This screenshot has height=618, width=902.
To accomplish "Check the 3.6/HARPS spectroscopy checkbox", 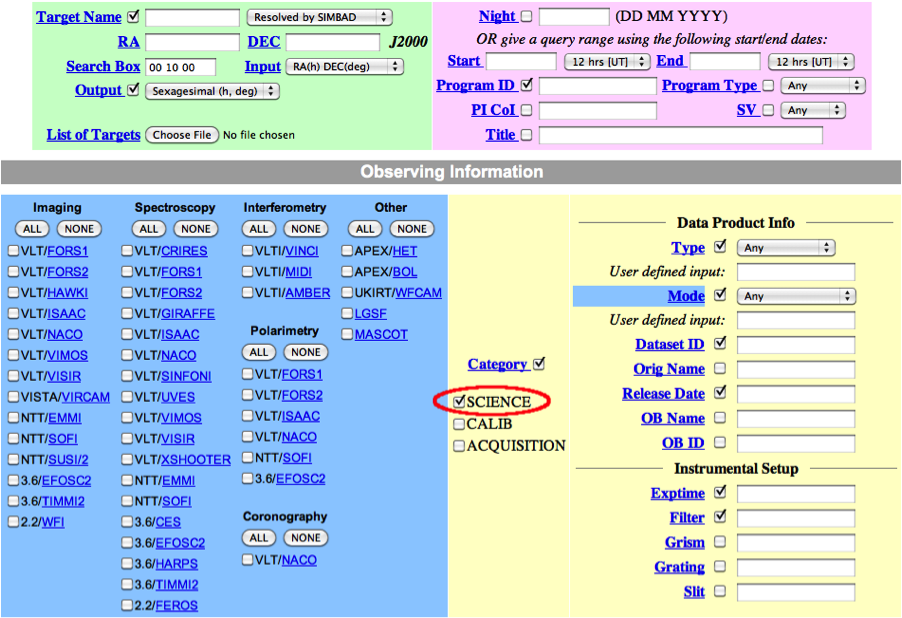I will (128, 564).
